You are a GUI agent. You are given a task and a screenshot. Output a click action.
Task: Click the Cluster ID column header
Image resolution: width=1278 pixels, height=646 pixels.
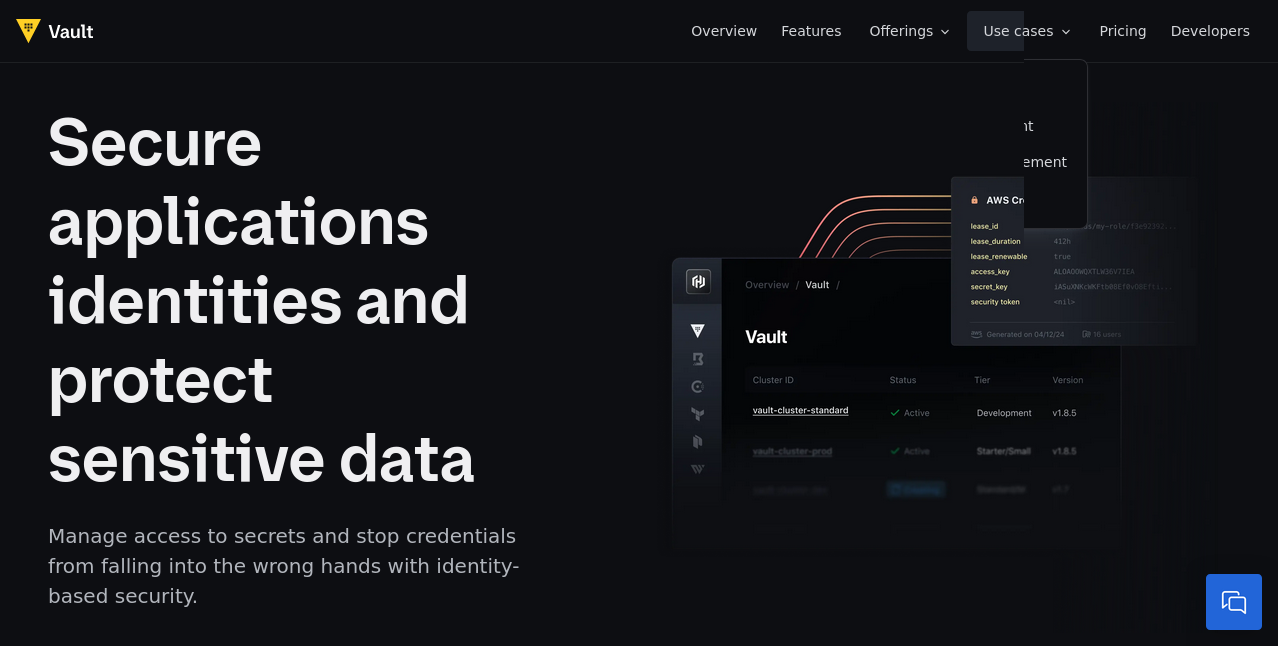click(773, 380)
